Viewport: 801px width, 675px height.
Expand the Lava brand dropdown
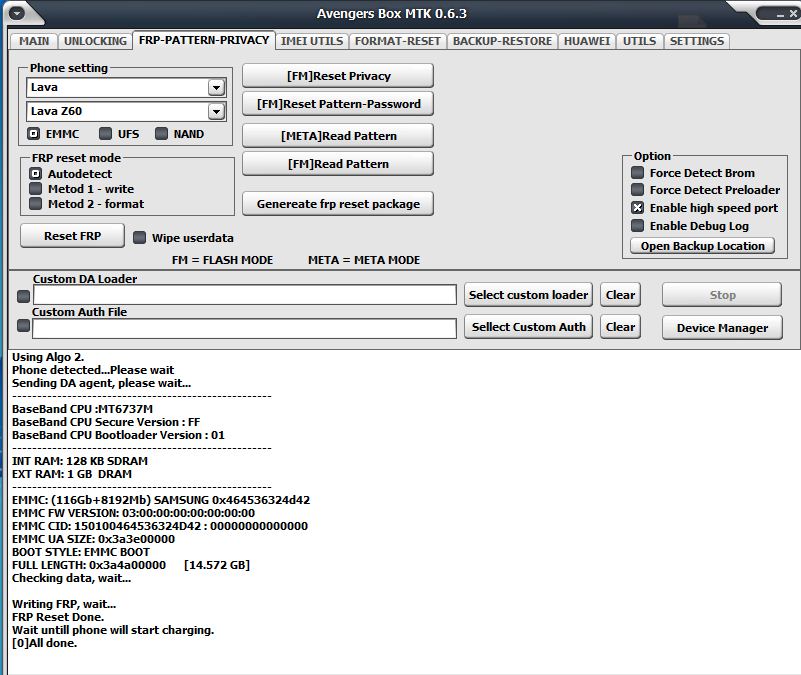click(216, 87)
